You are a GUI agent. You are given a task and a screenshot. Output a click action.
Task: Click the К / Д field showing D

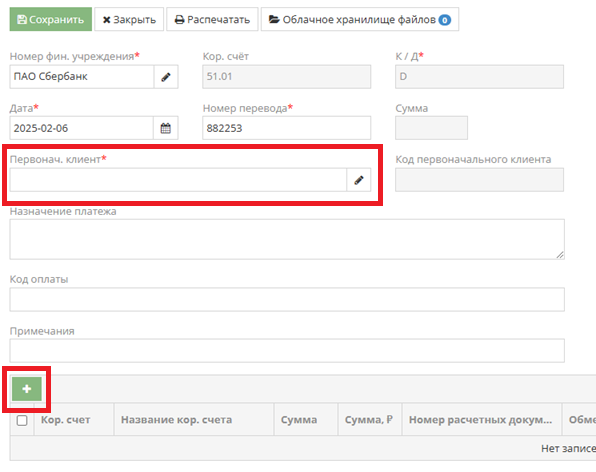479,77
